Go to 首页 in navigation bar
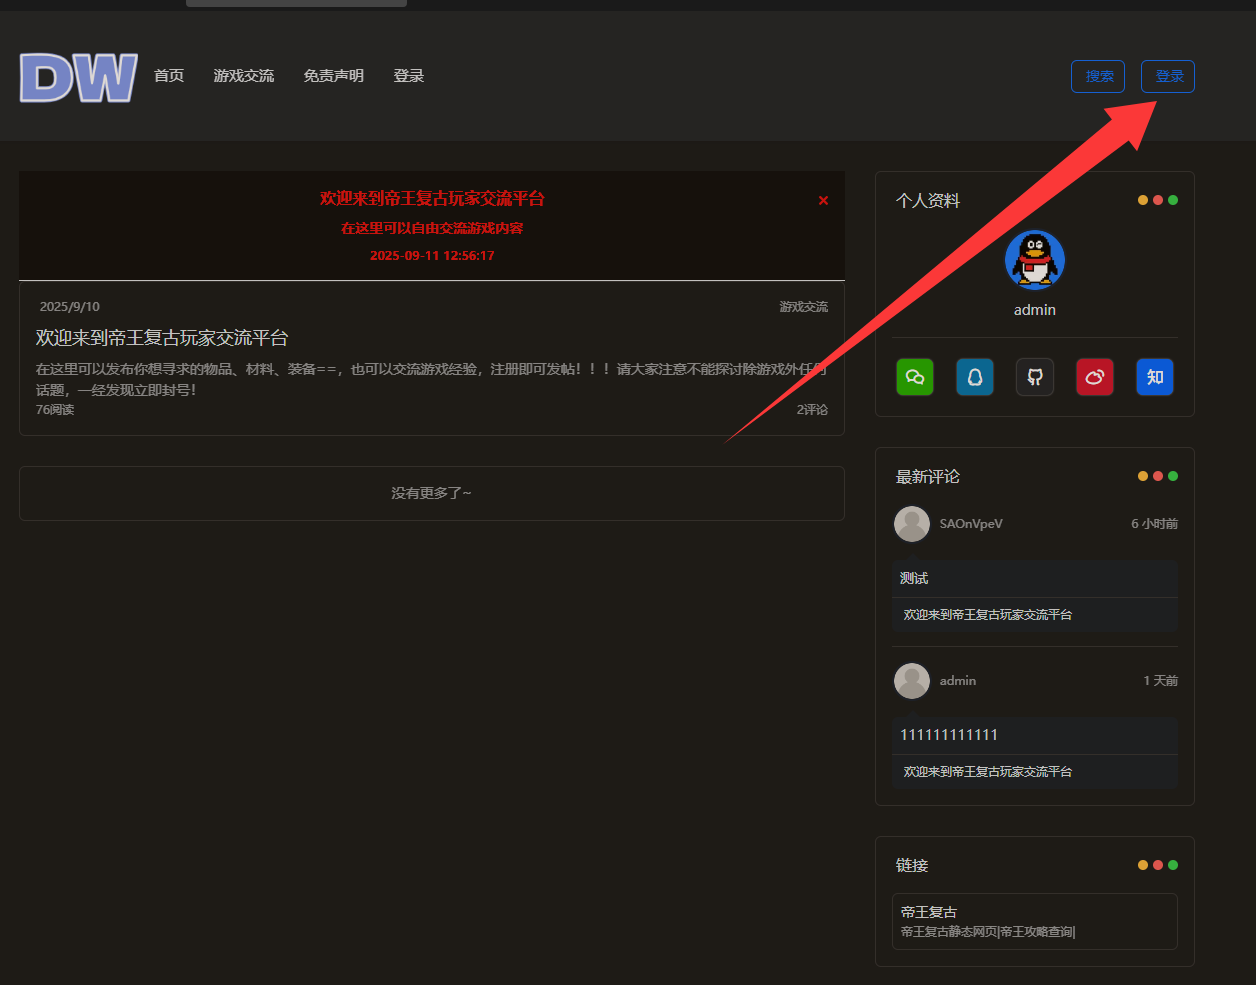This screenshot has width=1256, height=985. pyautogui.click(x=169, y=76)
